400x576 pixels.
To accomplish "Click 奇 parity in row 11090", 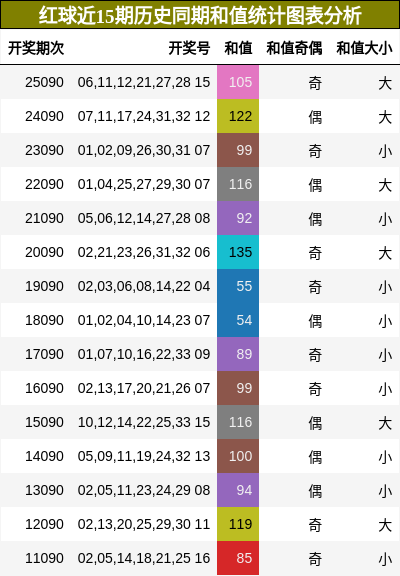I will (315, 559).
